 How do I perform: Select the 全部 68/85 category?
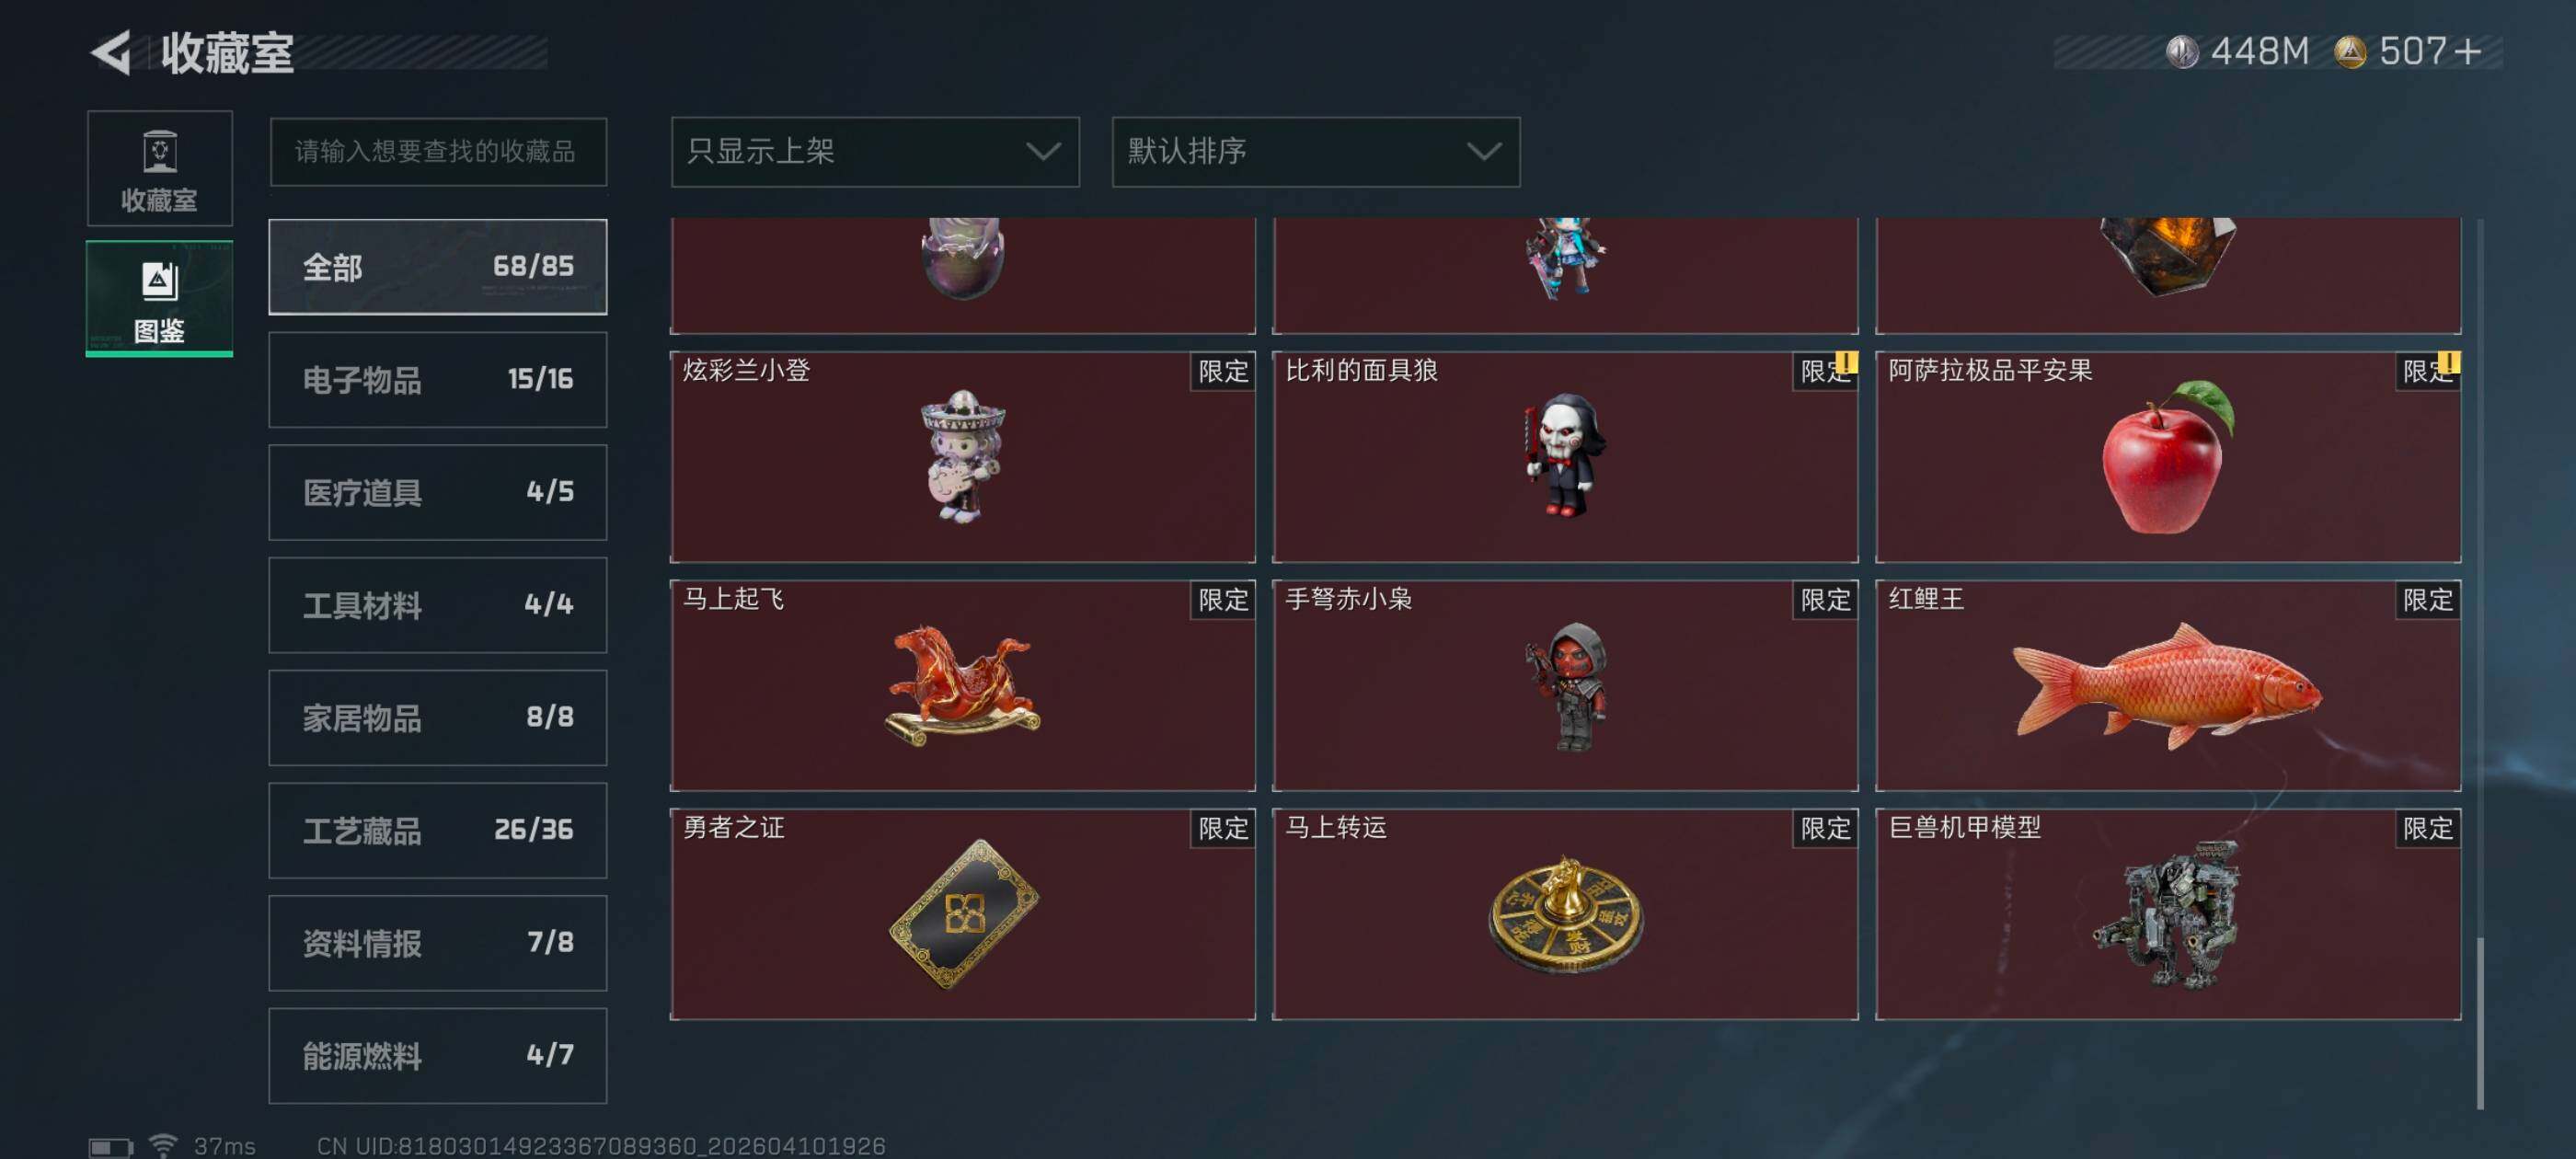point(437,267)
